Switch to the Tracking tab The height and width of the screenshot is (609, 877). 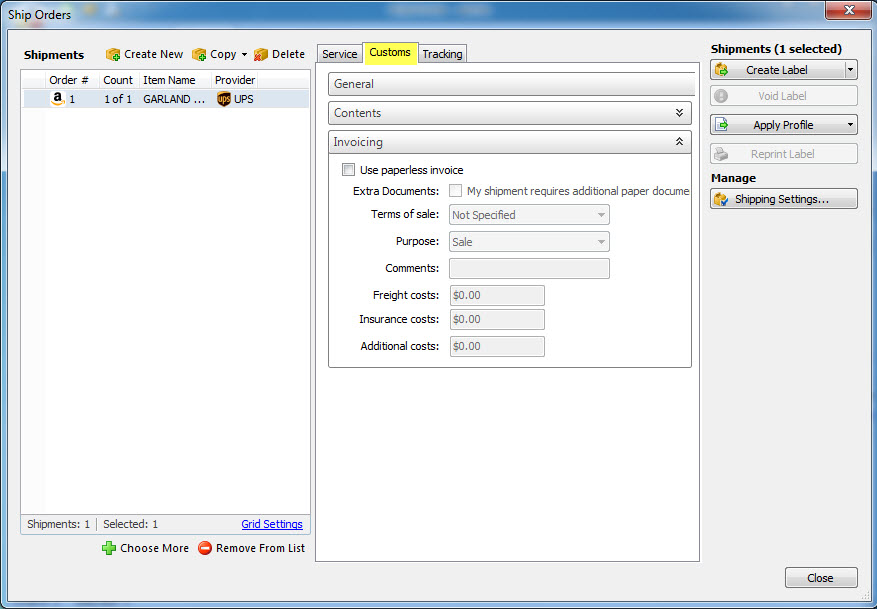click(x=442, y=54)
